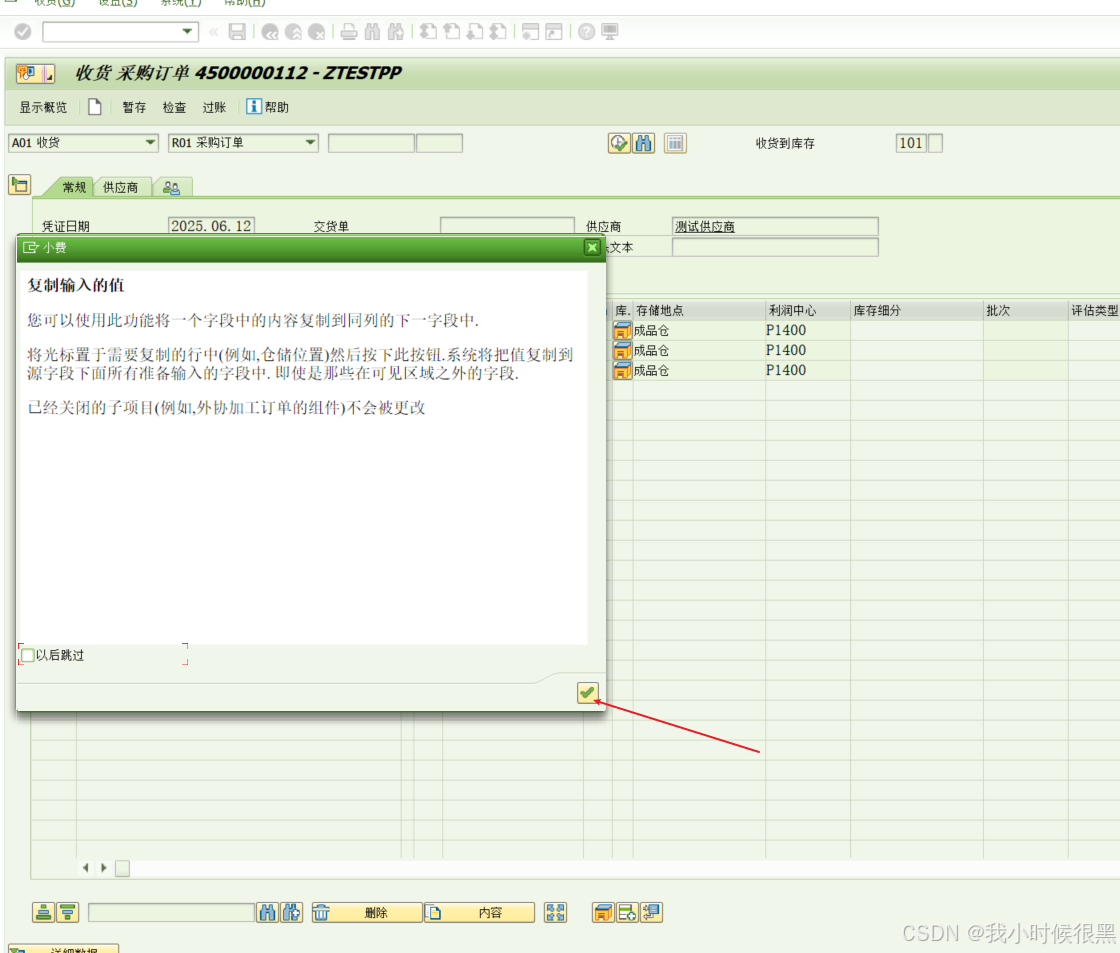This screenshot has height=953, width=1120.
Task: Click the 凭证日期 date field
Action: tap(211, 226)
